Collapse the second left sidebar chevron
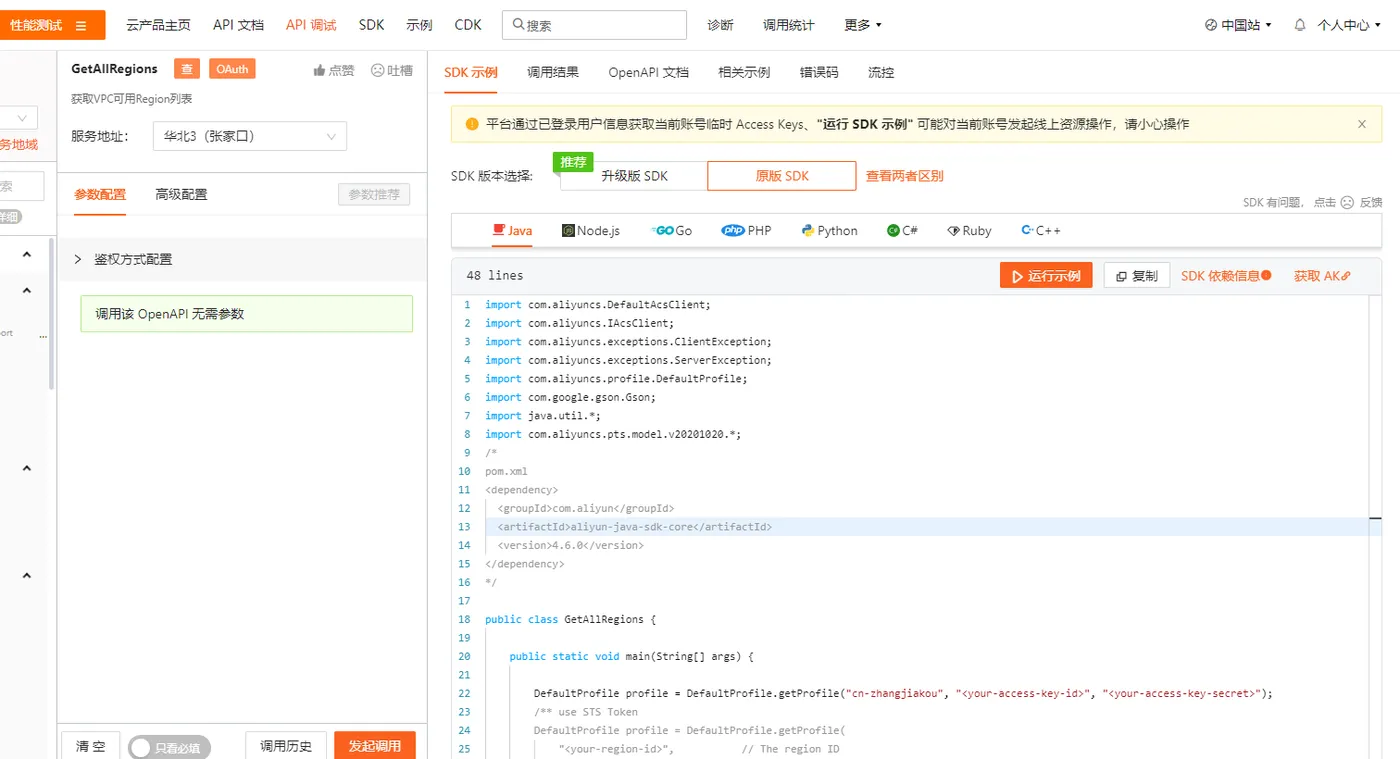Viewport: 1400px width, 759px height. 27,291
